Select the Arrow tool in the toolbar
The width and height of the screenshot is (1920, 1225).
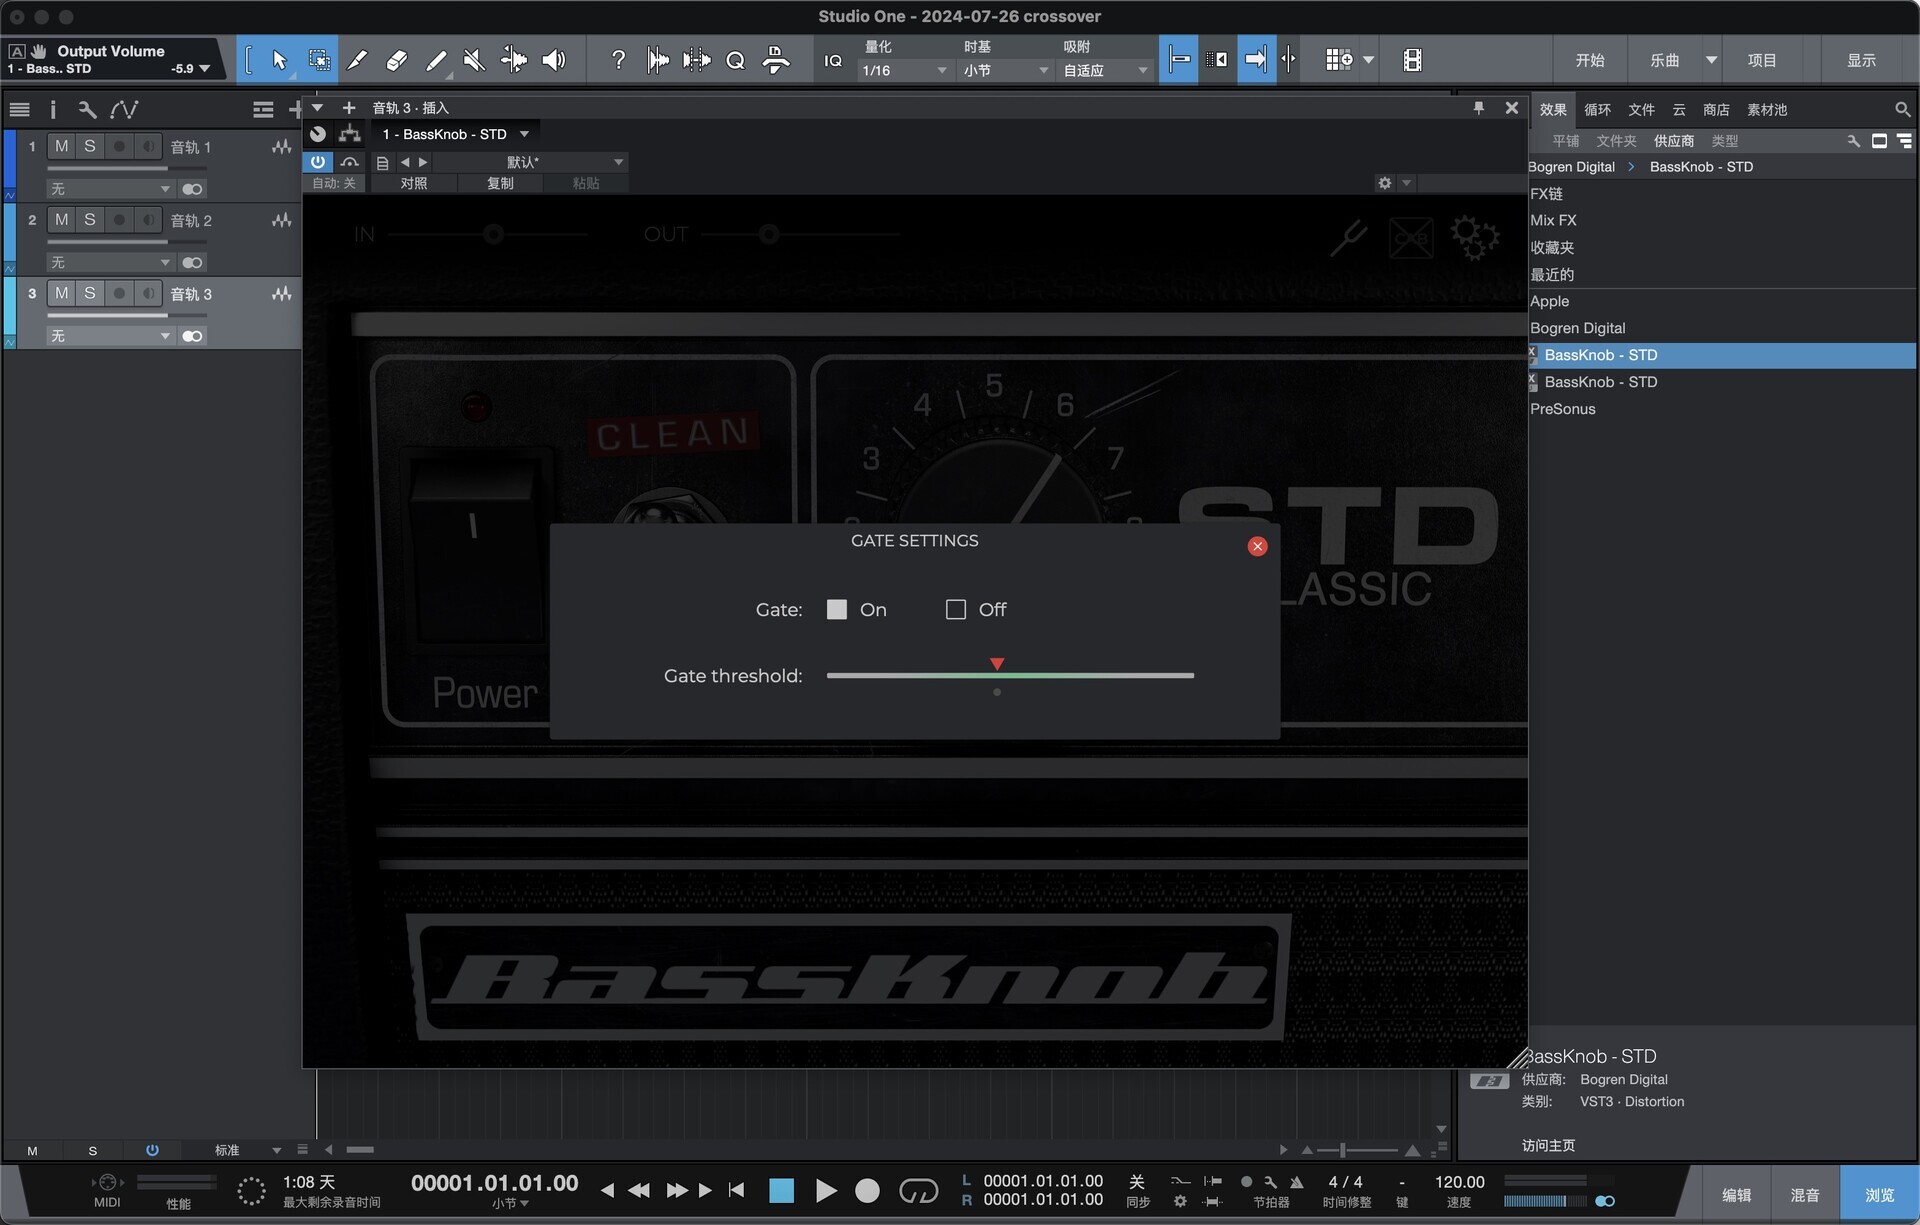pyautogui.click(x=280, y=60)
